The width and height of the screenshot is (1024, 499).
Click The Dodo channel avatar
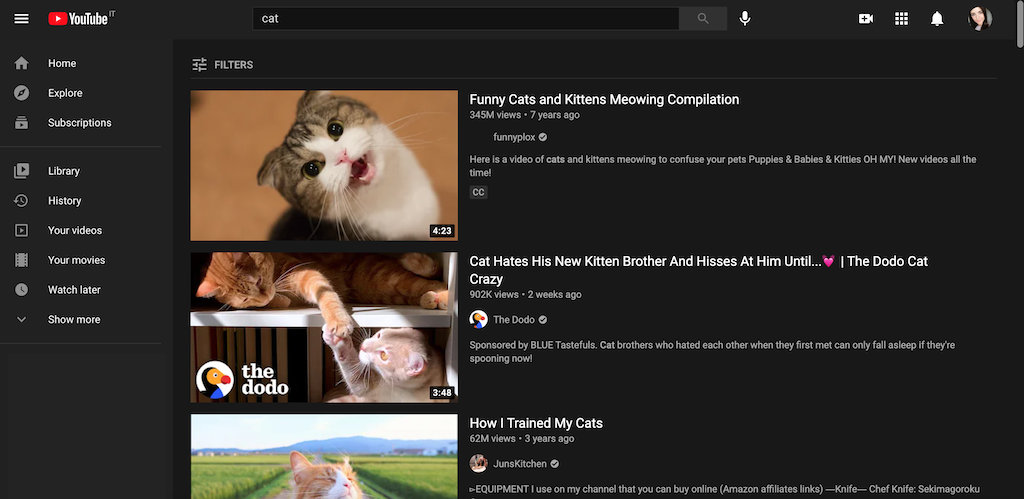[x=478, y=319]
